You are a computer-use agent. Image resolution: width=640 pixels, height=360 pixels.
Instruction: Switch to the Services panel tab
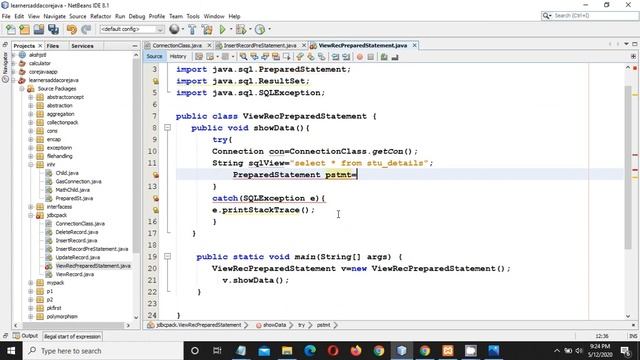coord(82,46)
